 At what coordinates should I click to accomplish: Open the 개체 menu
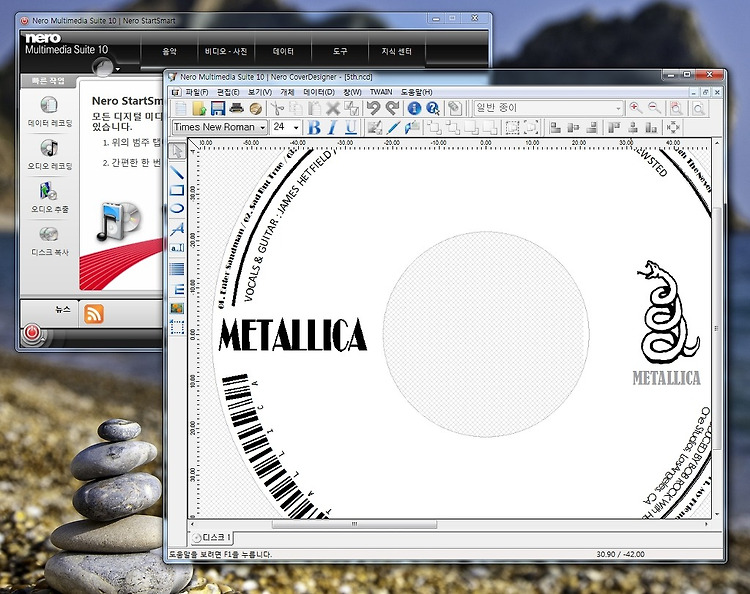287,92
